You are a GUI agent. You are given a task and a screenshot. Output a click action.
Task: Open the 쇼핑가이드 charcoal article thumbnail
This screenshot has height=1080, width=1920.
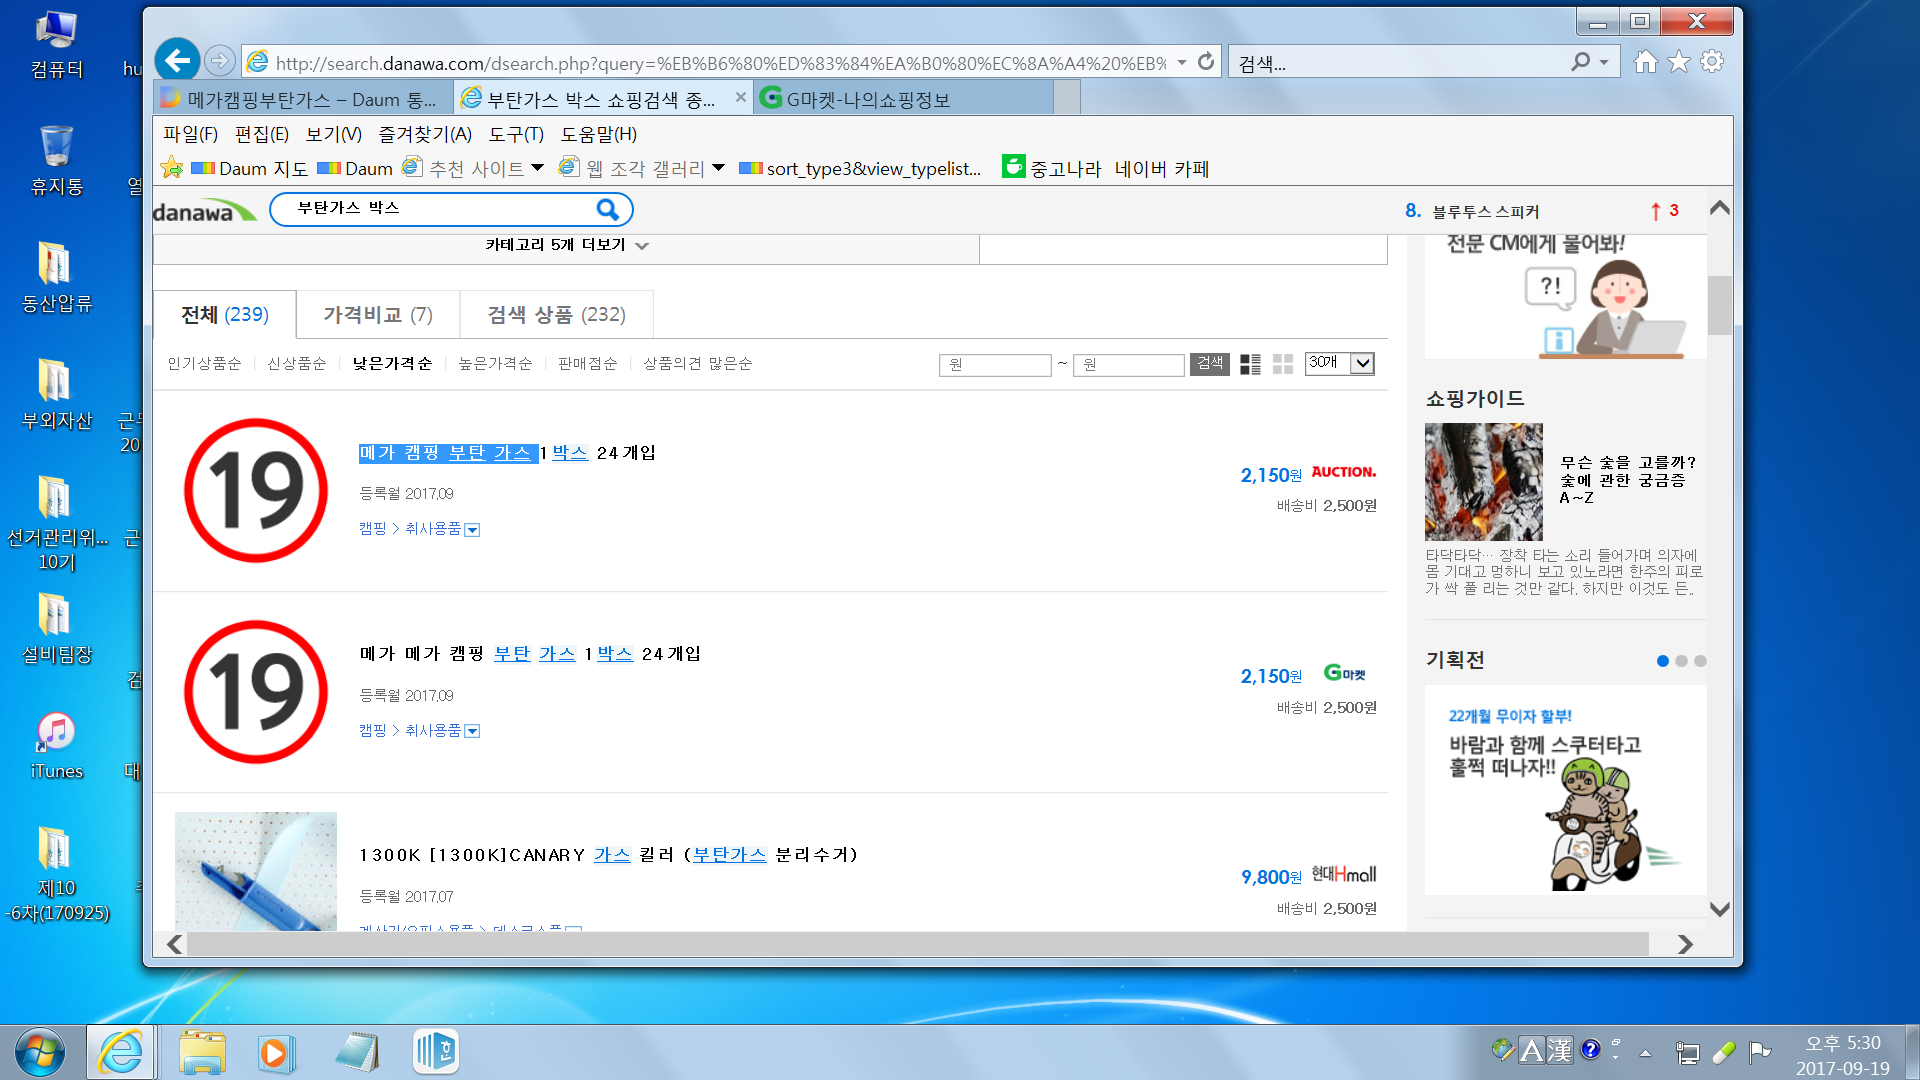pyautogui.click(x=1483, y=482)
